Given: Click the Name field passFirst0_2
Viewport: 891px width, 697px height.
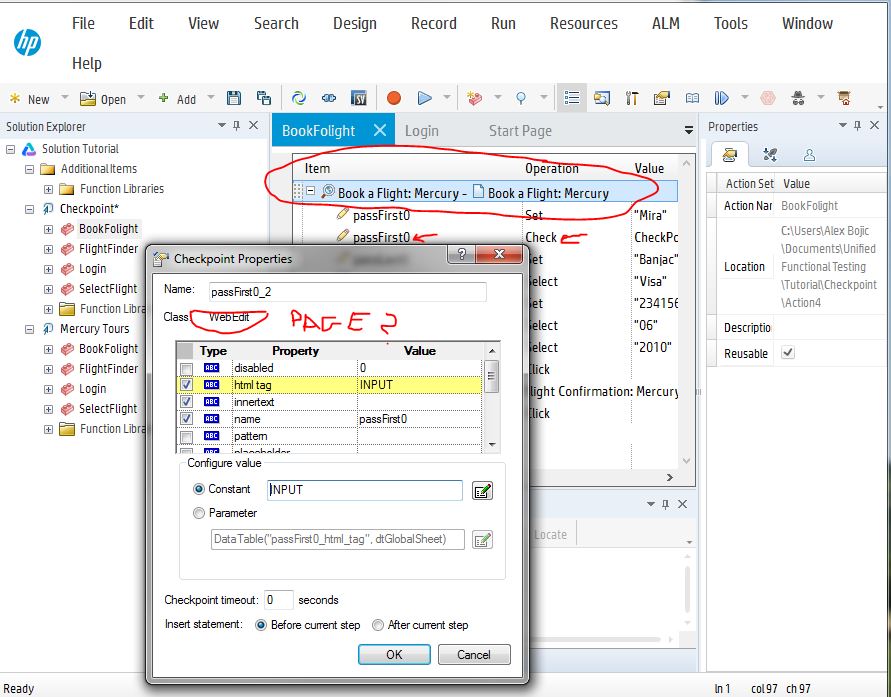Looking at the screenshot, I should 348,292.
